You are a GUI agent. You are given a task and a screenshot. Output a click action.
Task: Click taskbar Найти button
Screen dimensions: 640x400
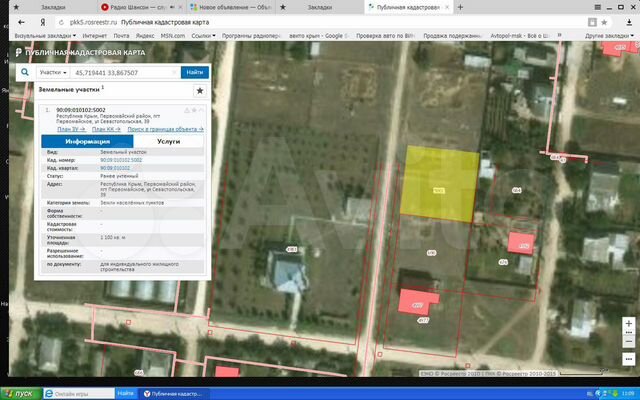click(126, 393)
